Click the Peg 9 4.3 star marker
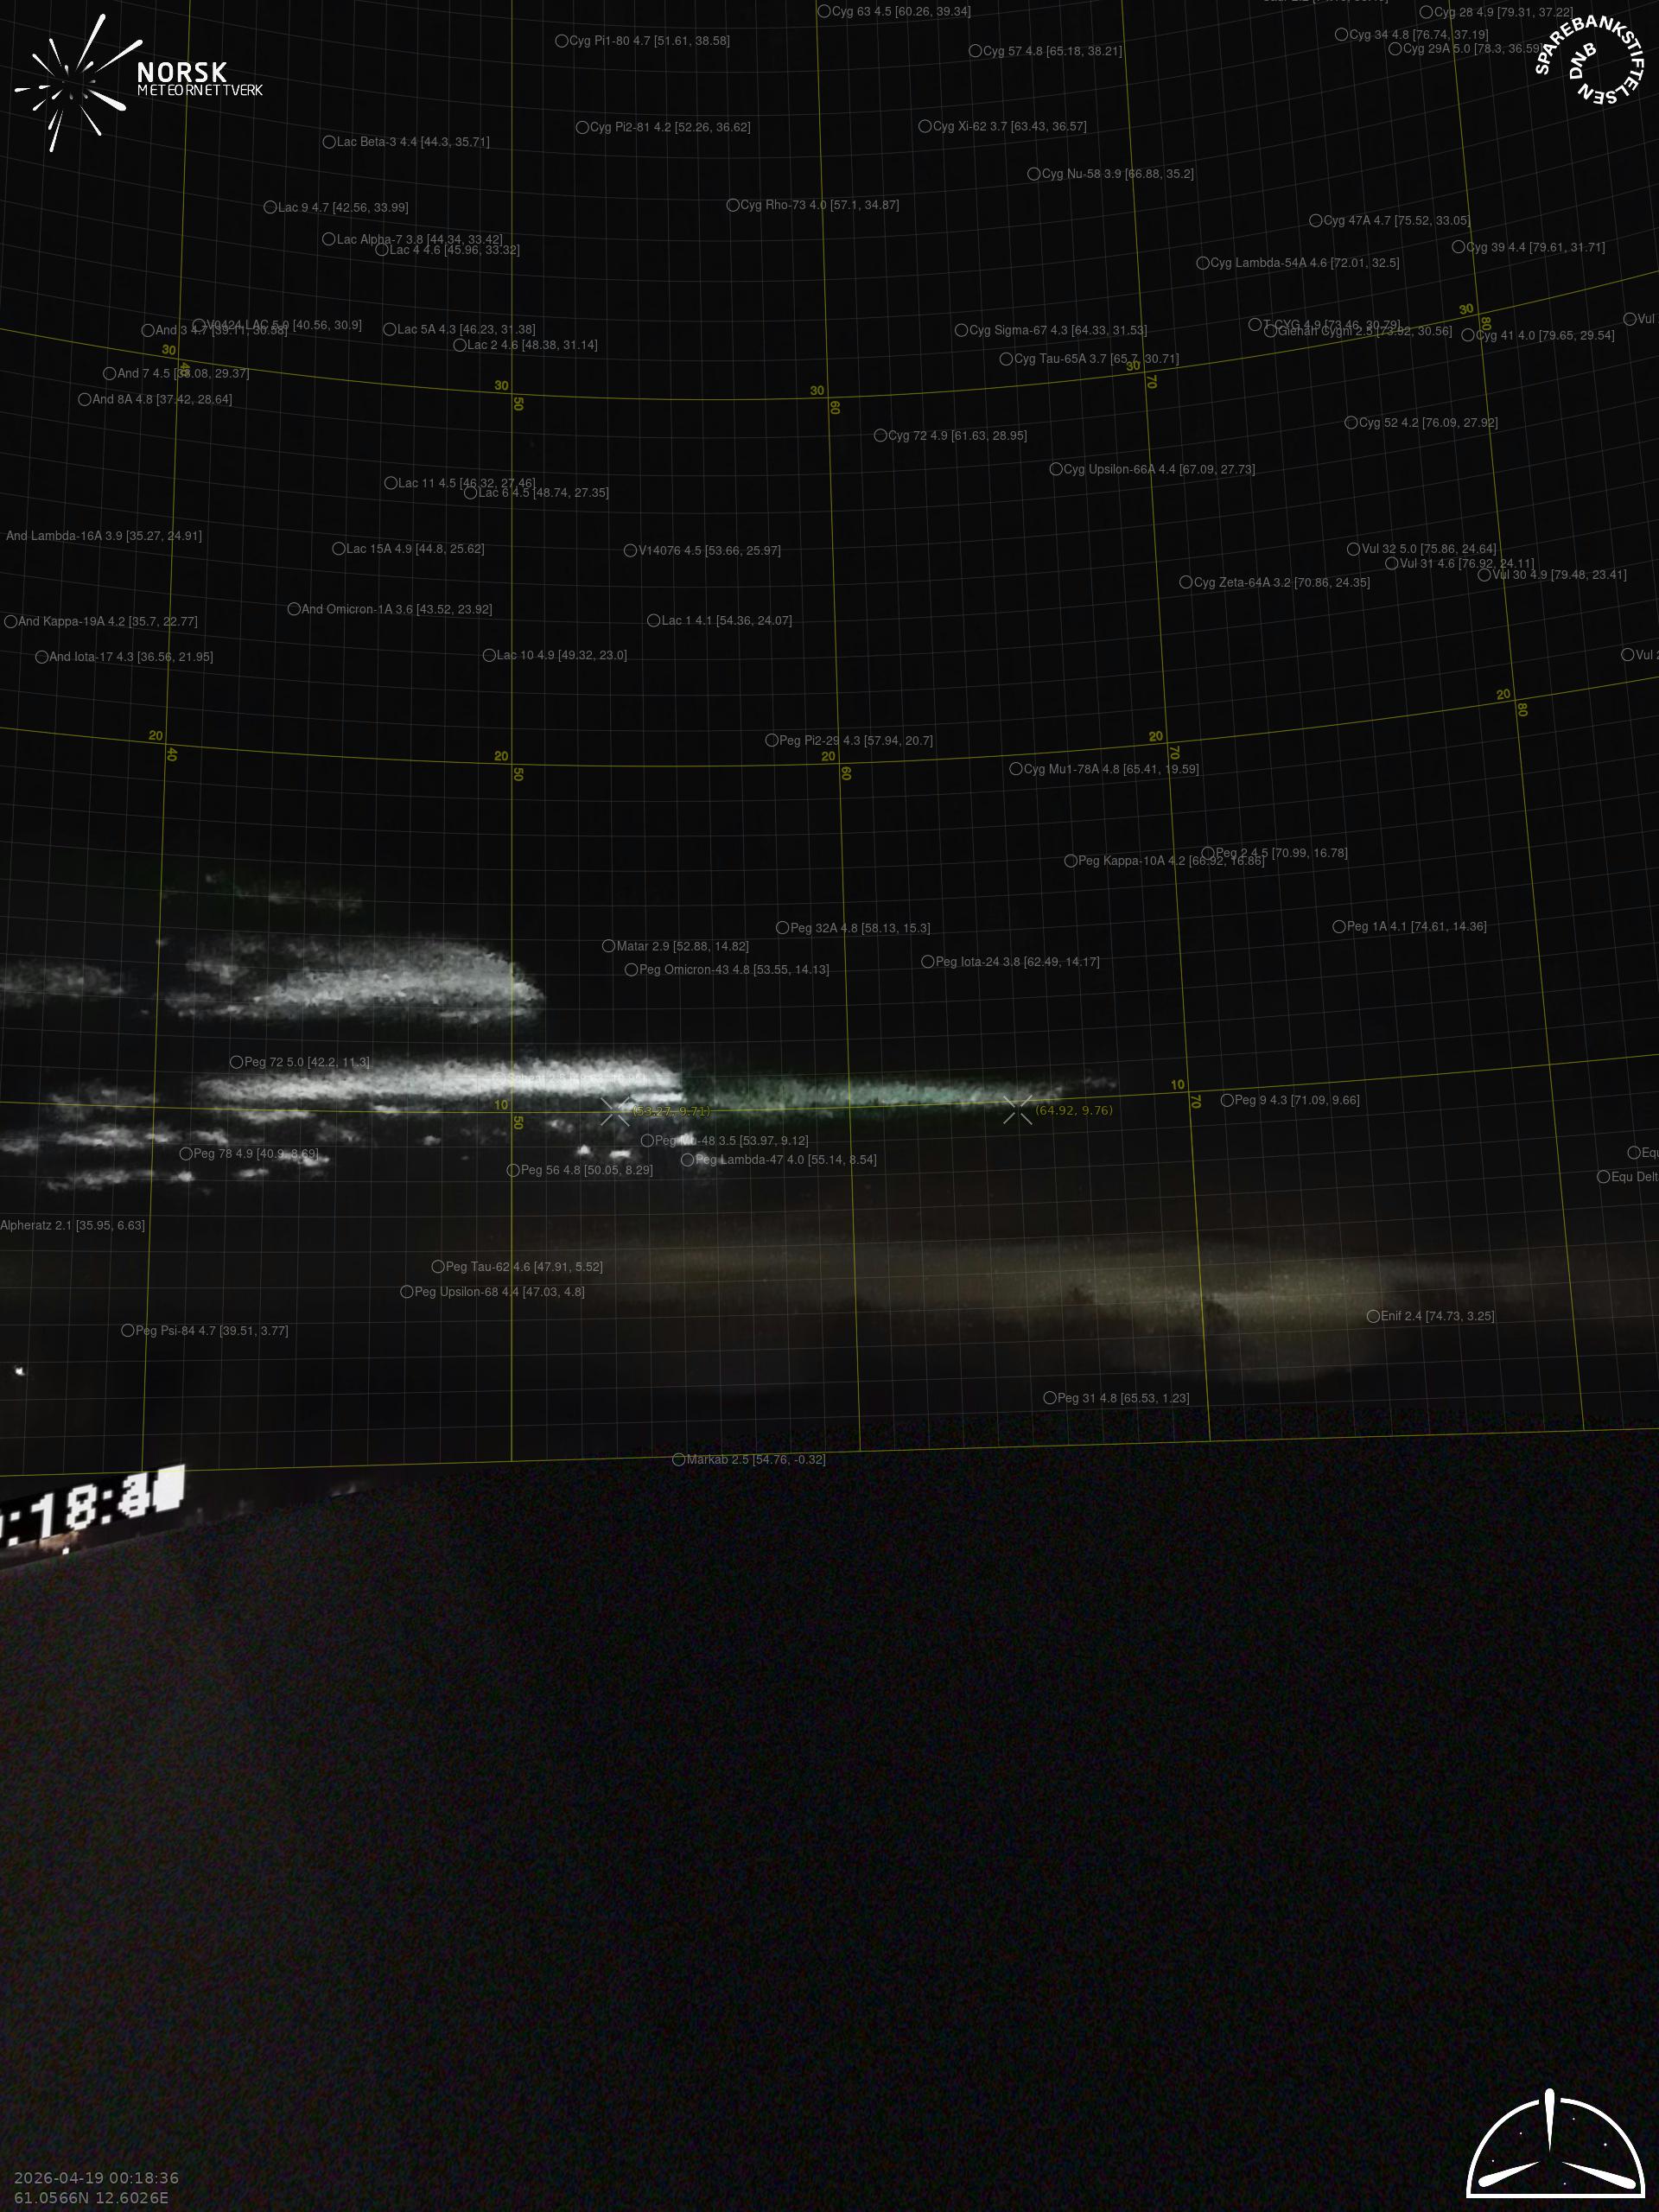Viewport: 1659px width, 2212px height. (1227, 1100)
